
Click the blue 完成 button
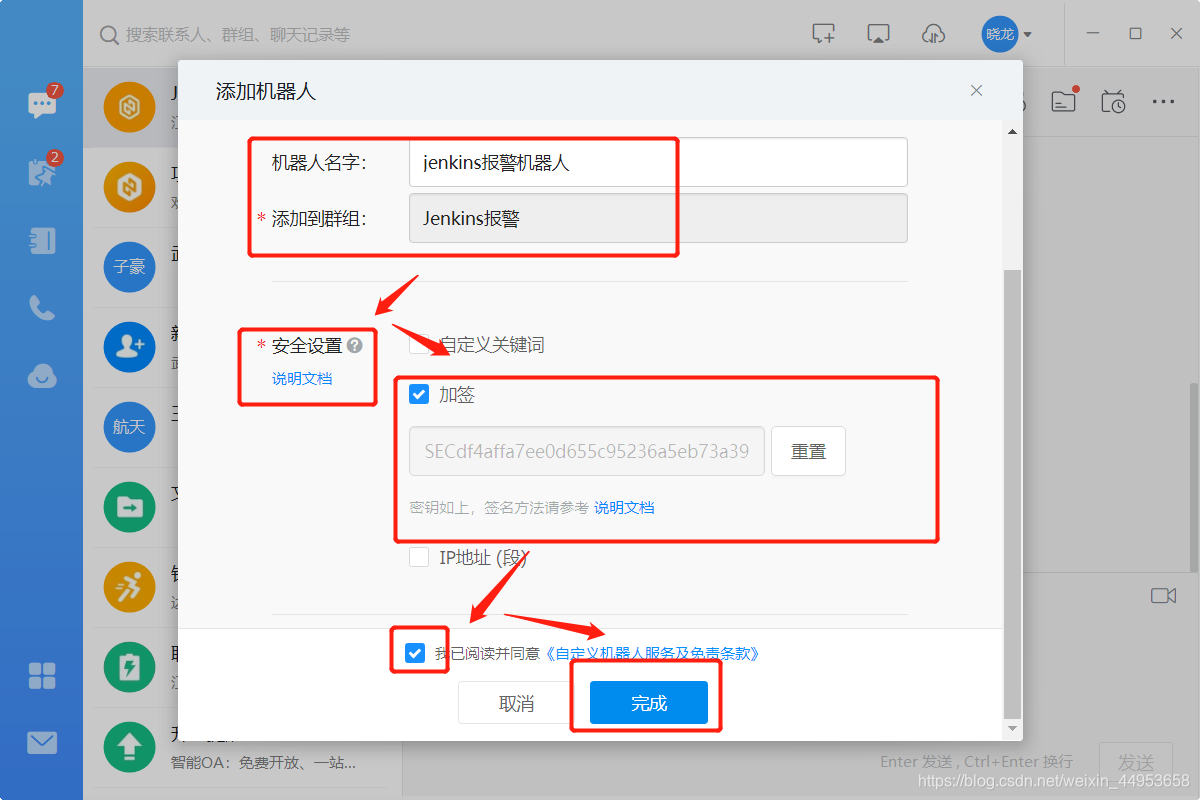(649, 703)
